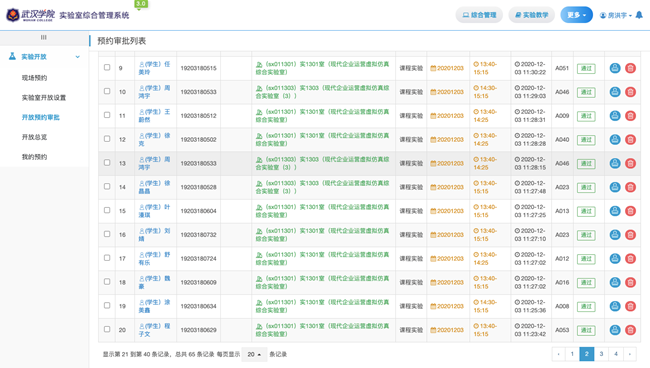Image resolution: width=650 pixels, height=368 pixels.
Task: Select the checkbox for row 14
Action: point(107,186)
